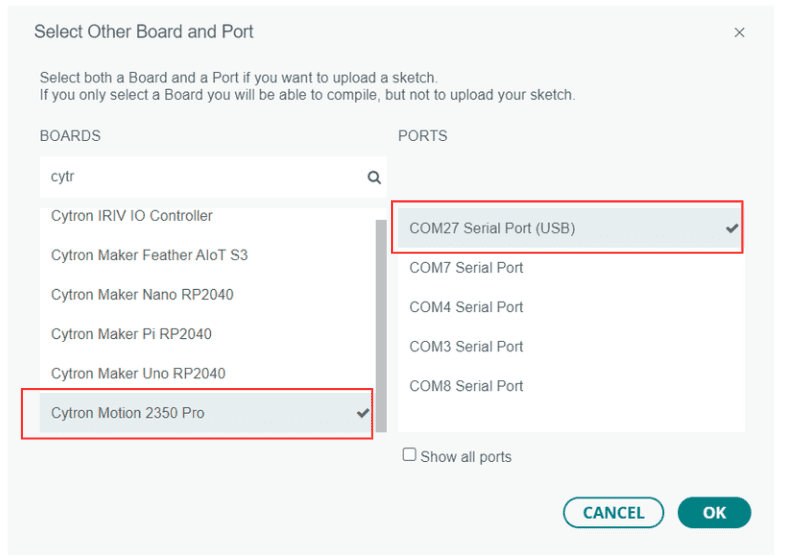
Task: Pick COM3 Serial Port
Action: (x=466, y=347)
